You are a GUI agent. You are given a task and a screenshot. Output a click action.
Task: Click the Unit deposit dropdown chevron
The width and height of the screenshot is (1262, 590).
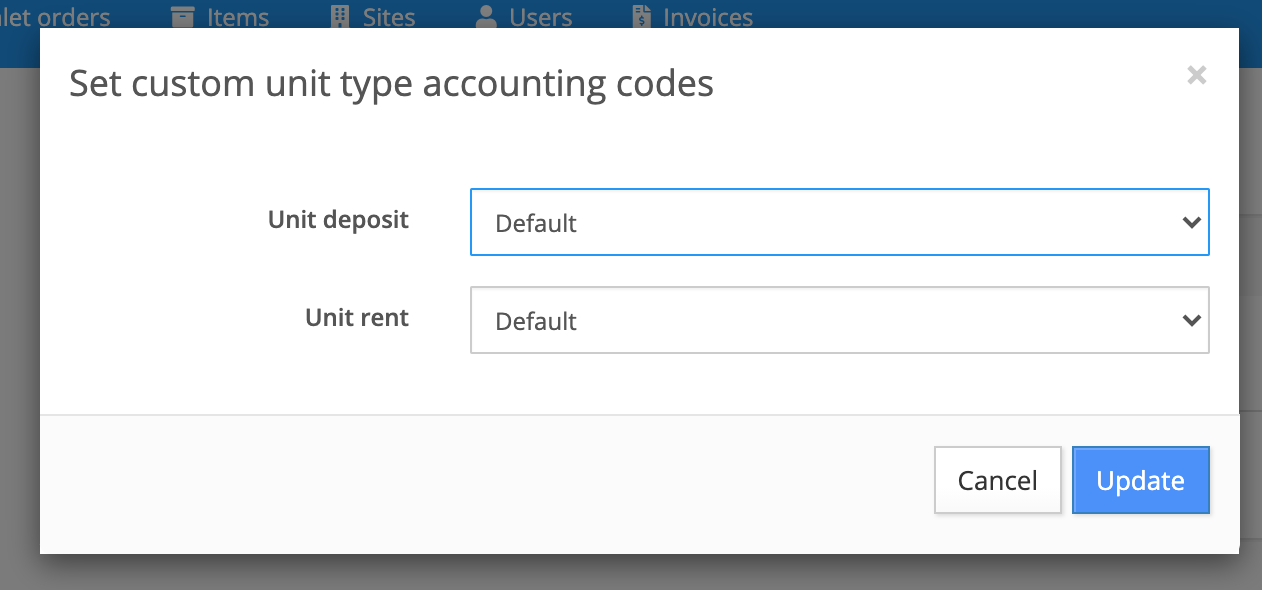tap(1190, 221)
